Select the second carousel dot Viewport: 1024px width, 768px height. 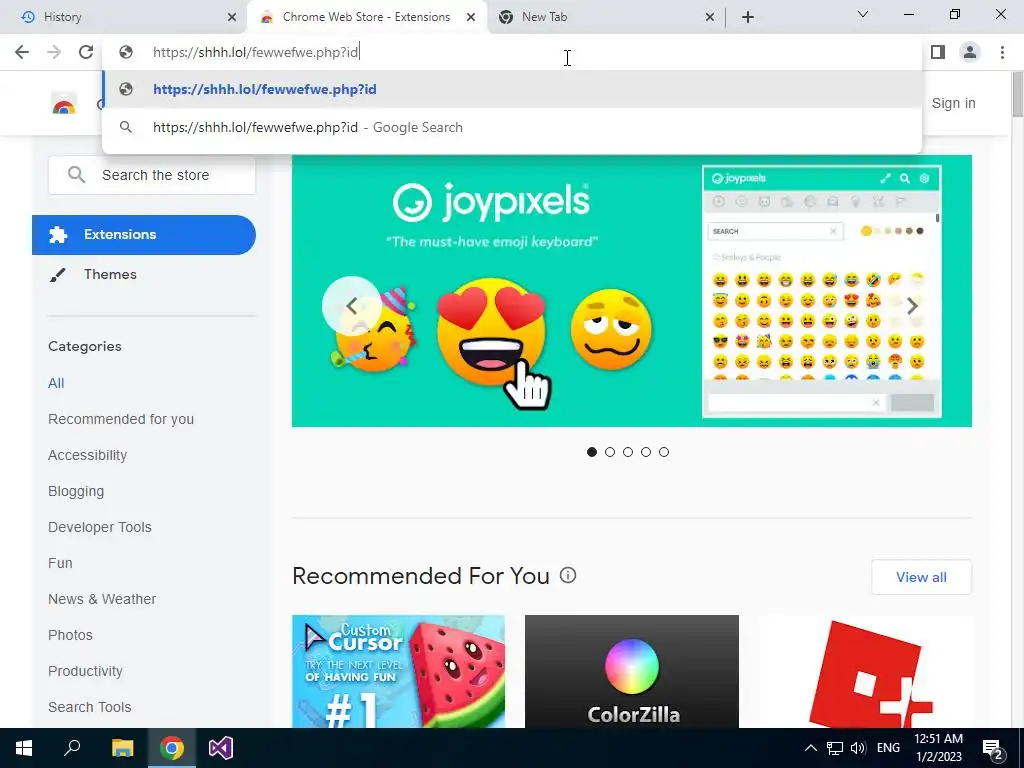point(610,452)
